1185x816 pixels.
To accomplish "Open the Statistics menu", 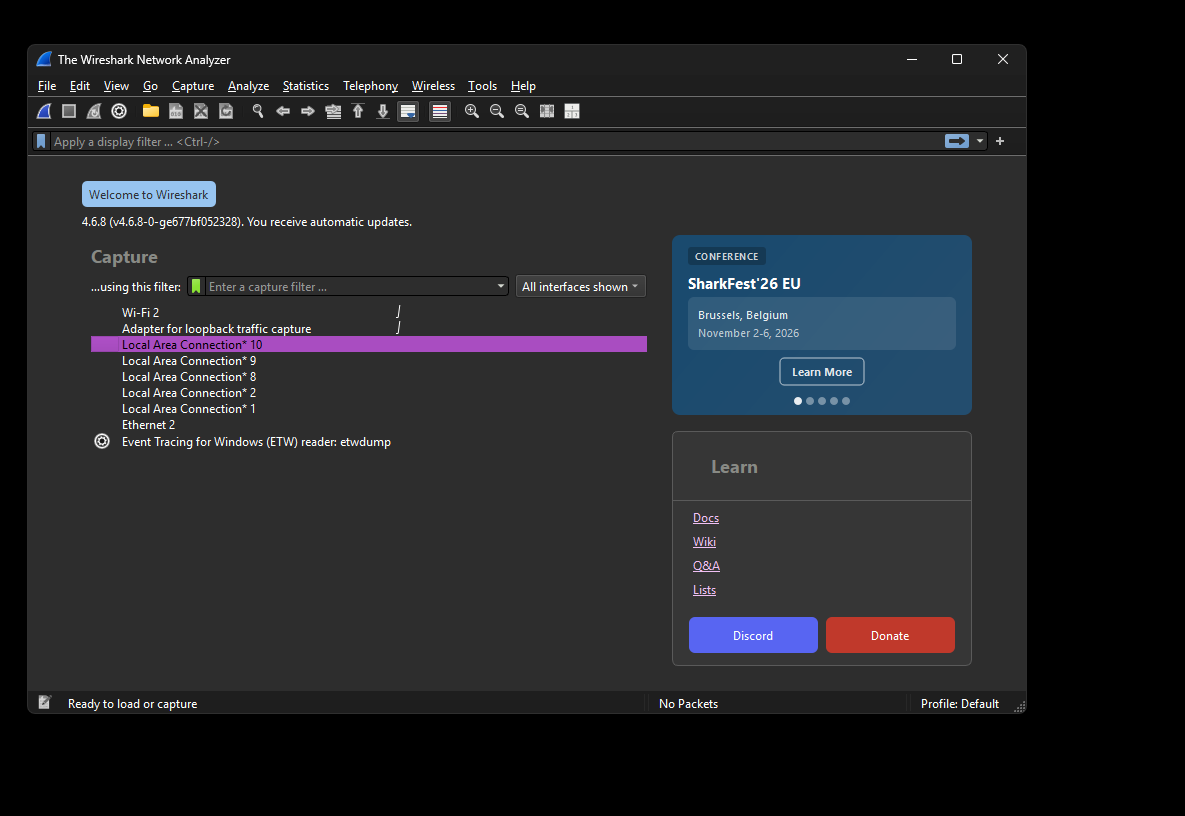I will [305, 86].
